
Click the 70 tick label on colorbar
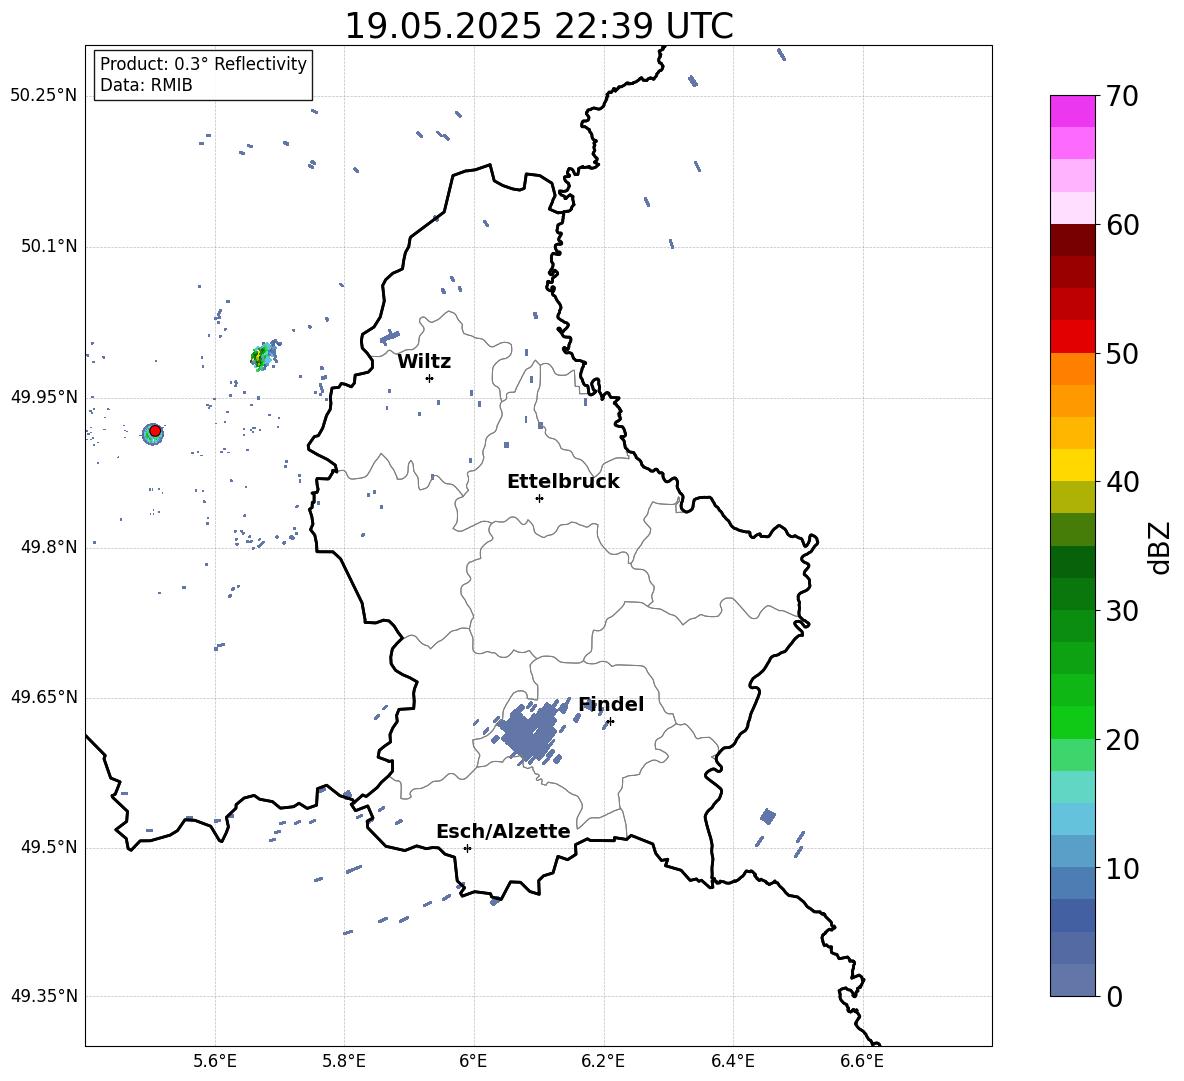(1122, 97)
